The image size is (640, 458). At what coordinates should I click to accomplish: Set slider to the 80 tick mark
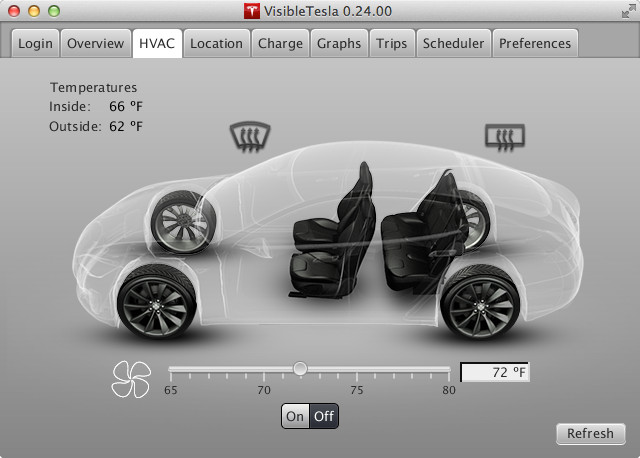click(x=449, y=375)
